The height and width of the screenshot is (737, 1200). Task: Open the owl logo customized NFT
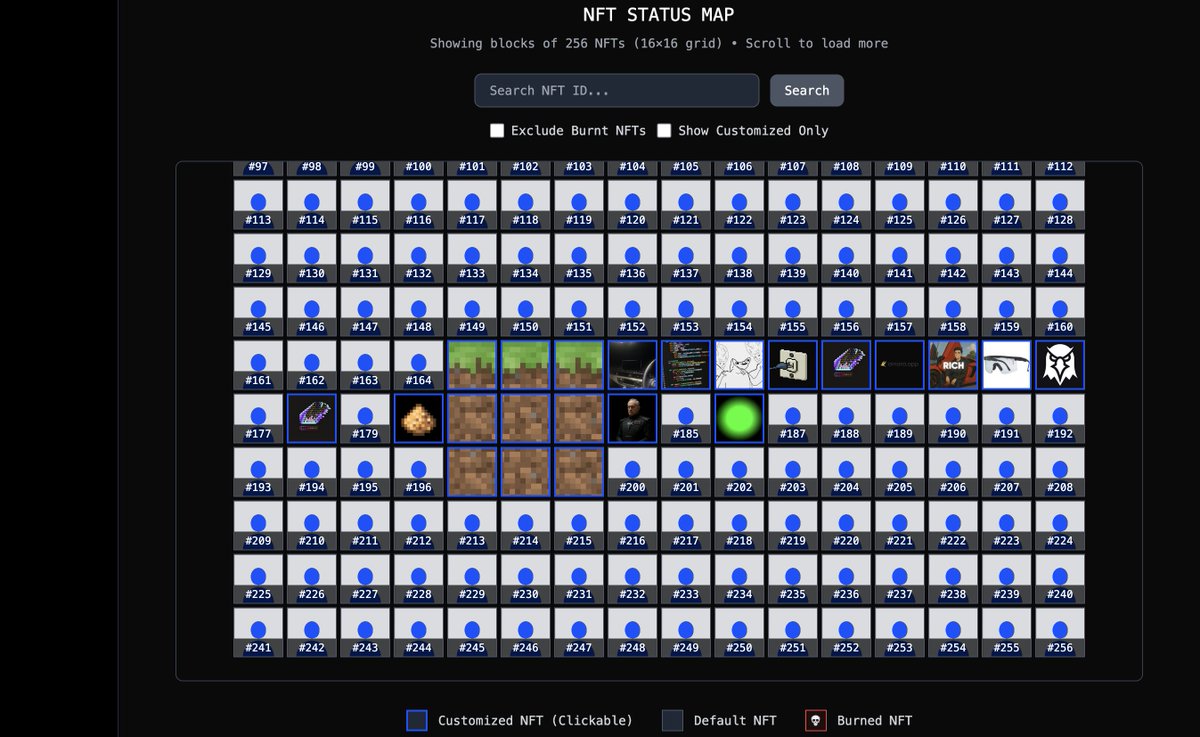point(1060,365)
